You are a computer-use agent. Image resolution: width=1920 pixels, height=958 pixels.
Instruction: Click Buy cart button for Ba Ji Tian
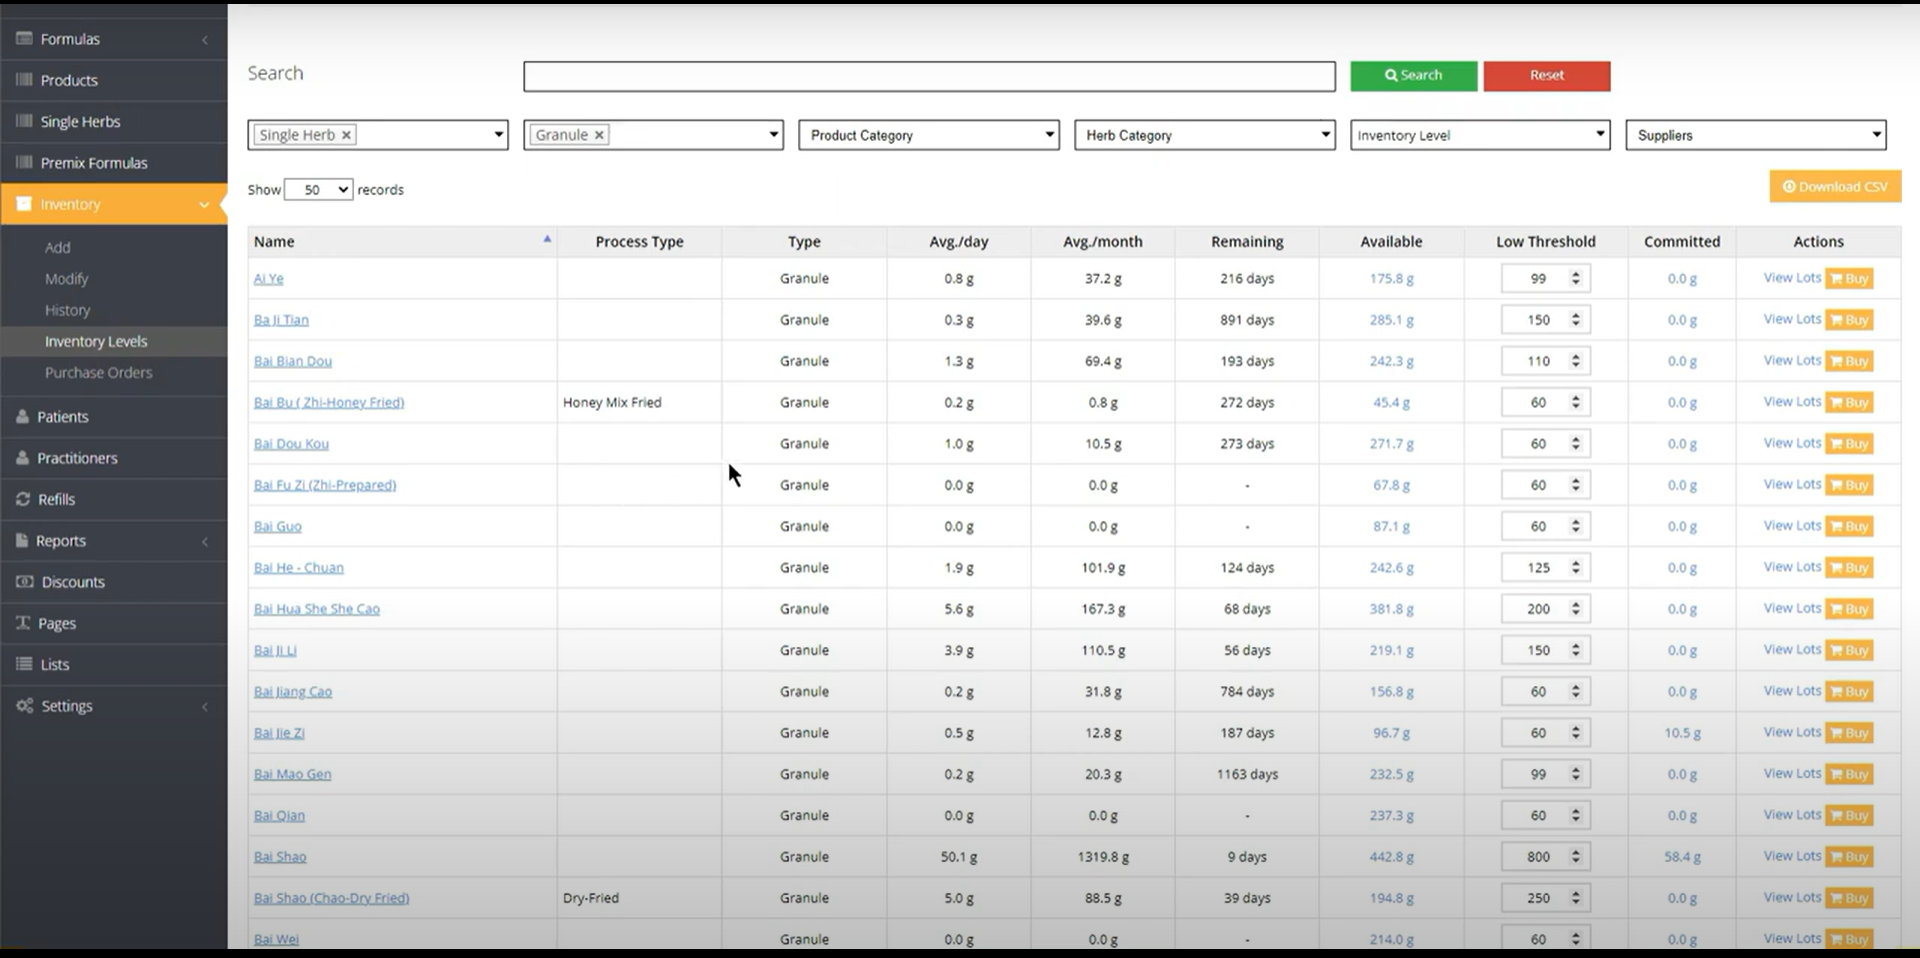(1849, 320)
